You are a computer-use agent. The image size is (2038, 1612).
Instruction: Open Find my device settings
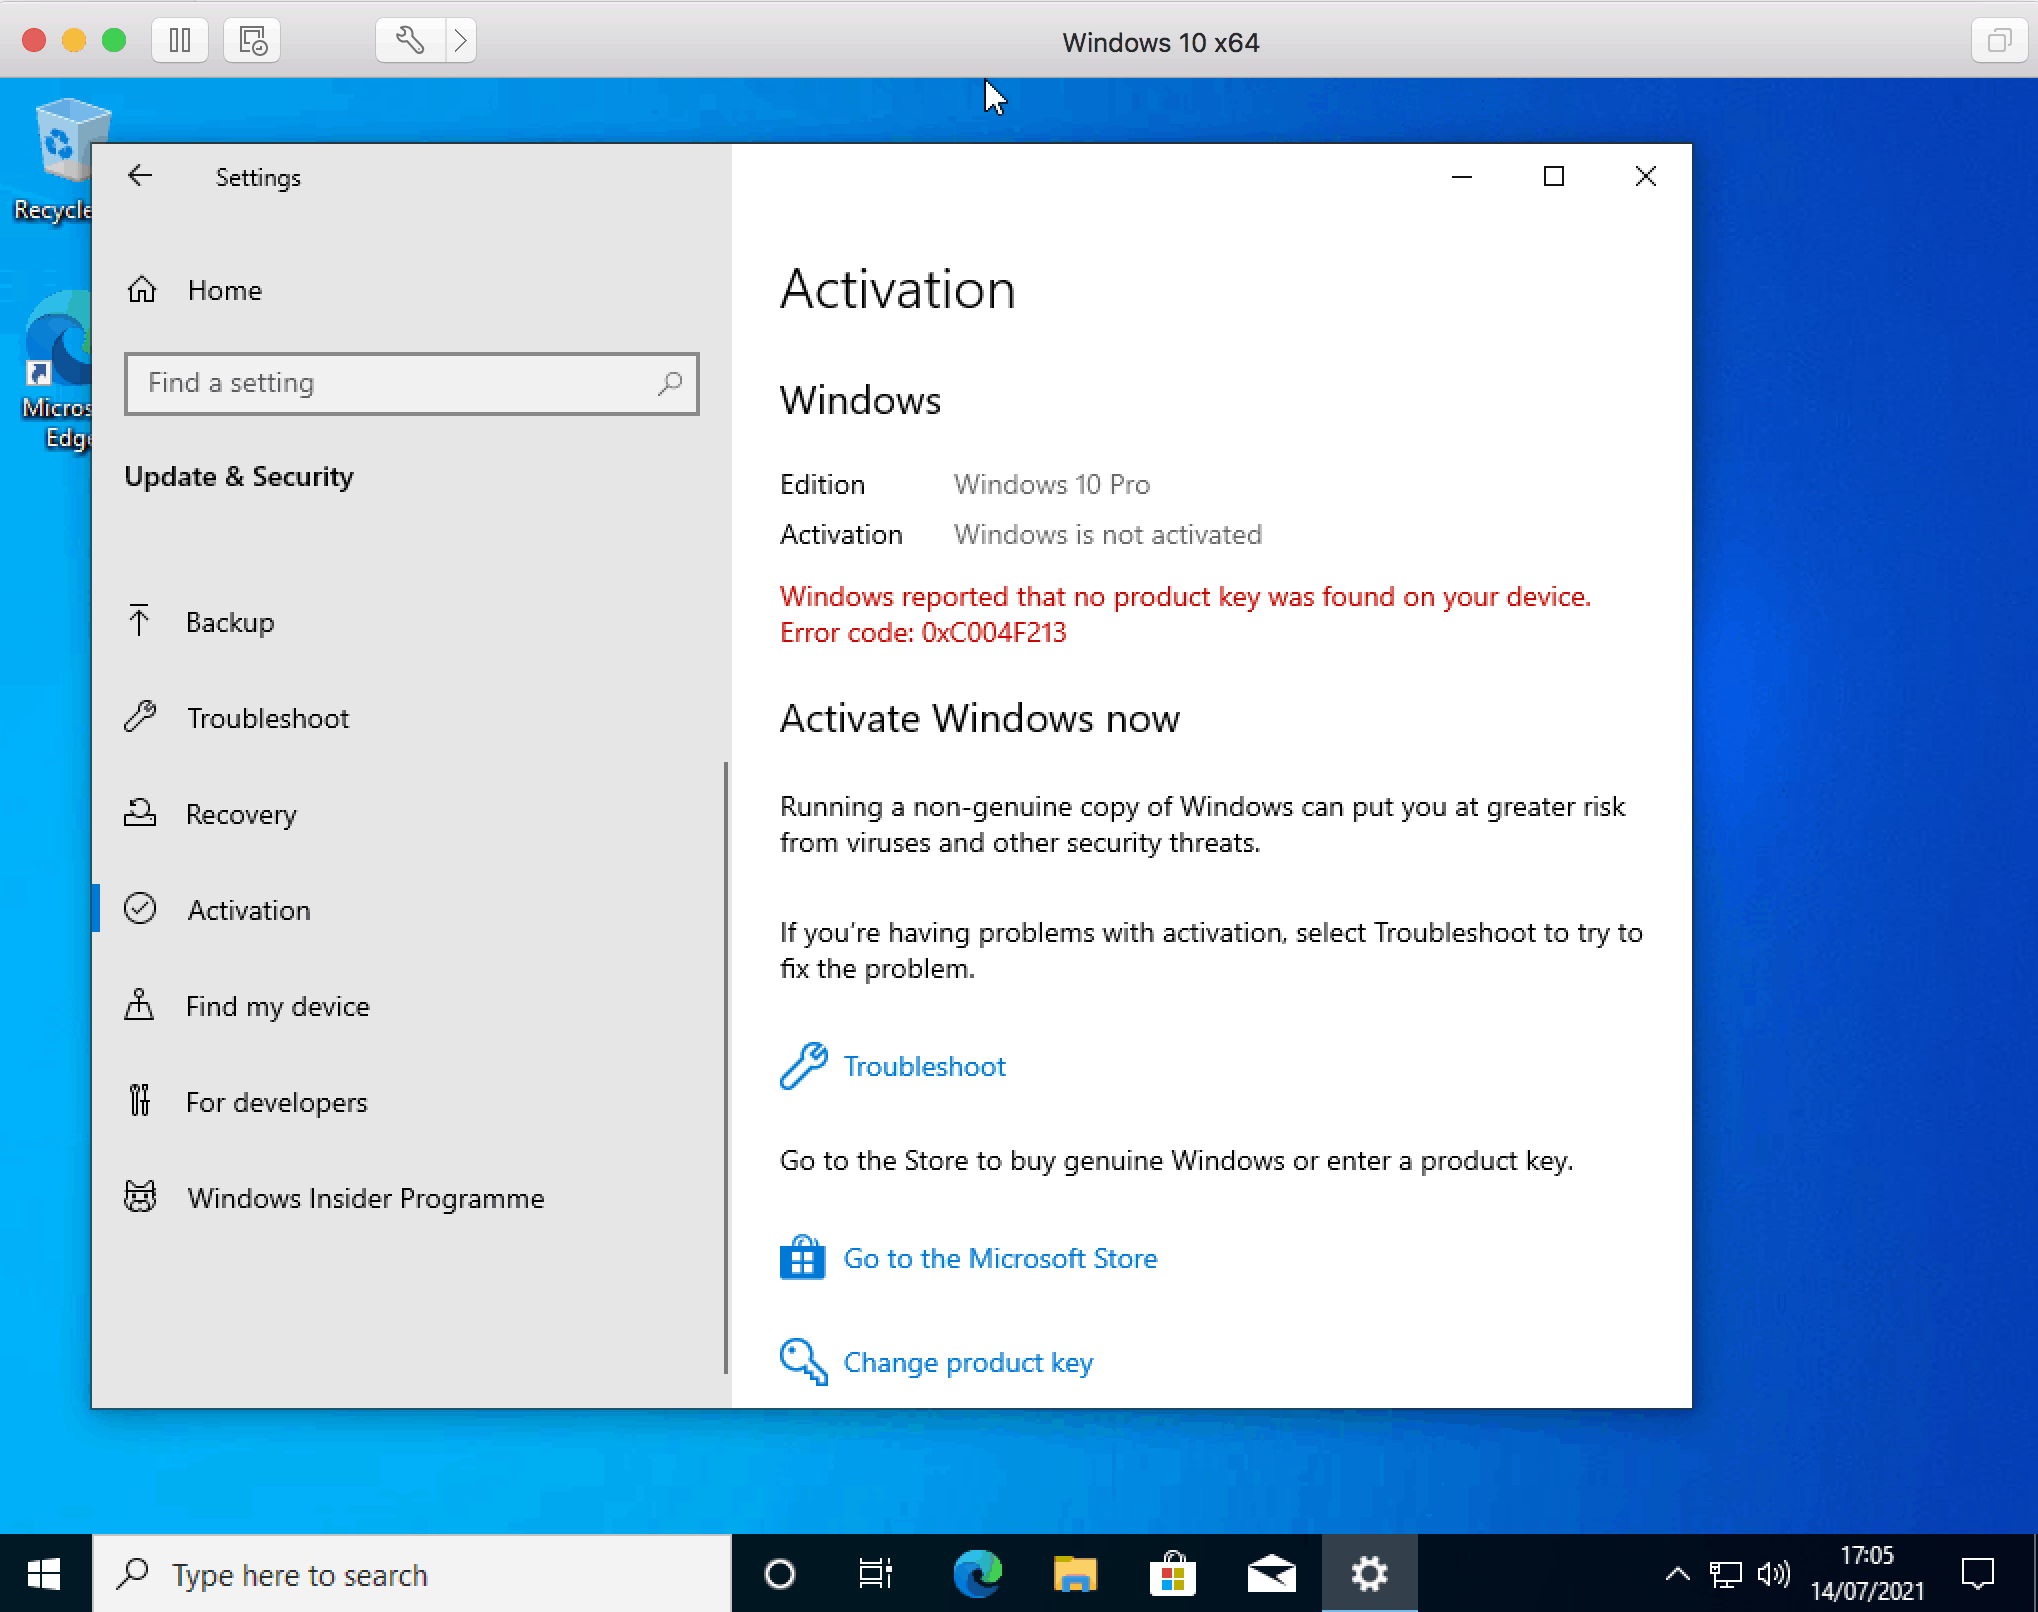(x=278, y=1006)
